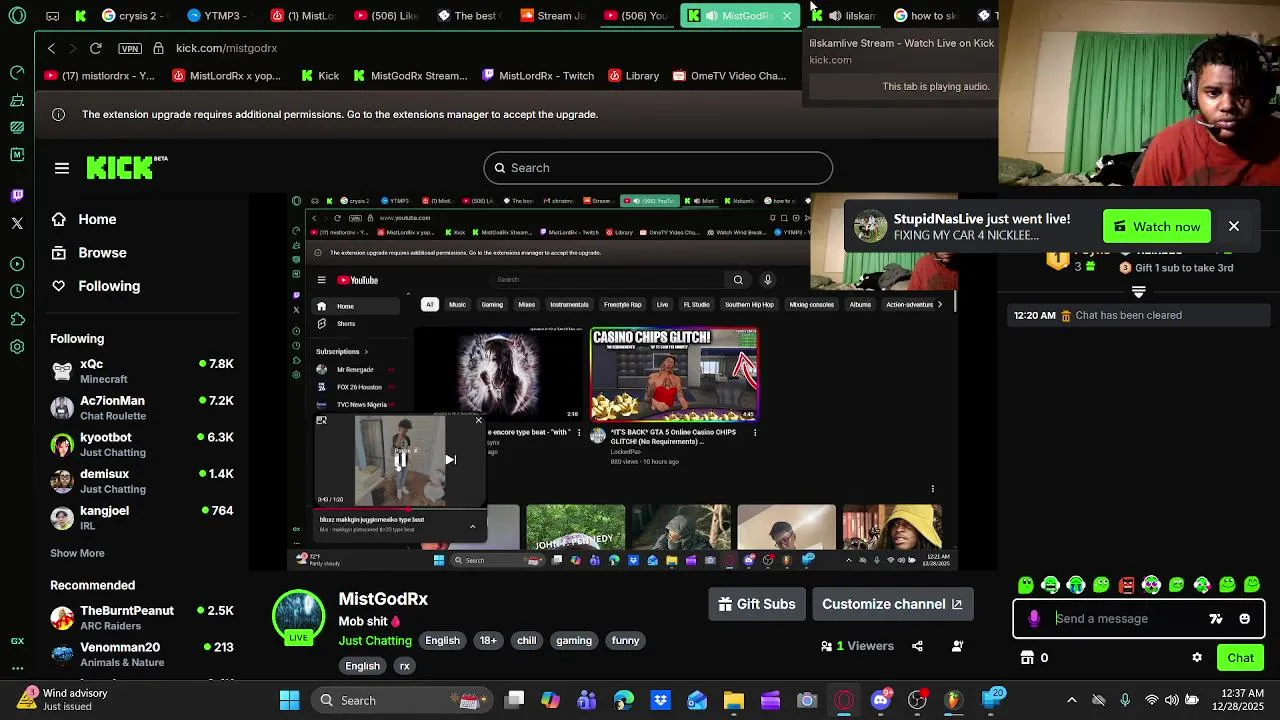The image size is (1280, 720).
Task: Open chat settings gear
Action: [1197, 658]
